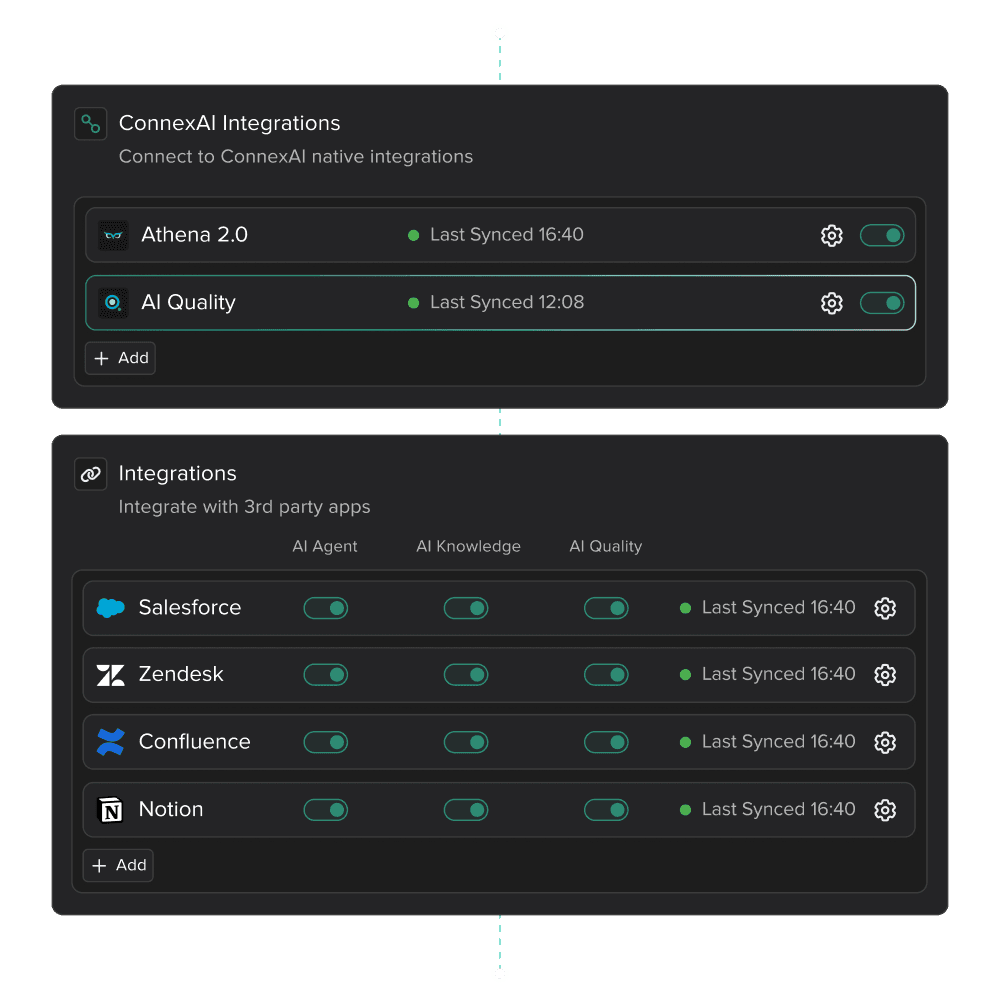
Task: Click the AI Quality column header
Action: point(605,547)
